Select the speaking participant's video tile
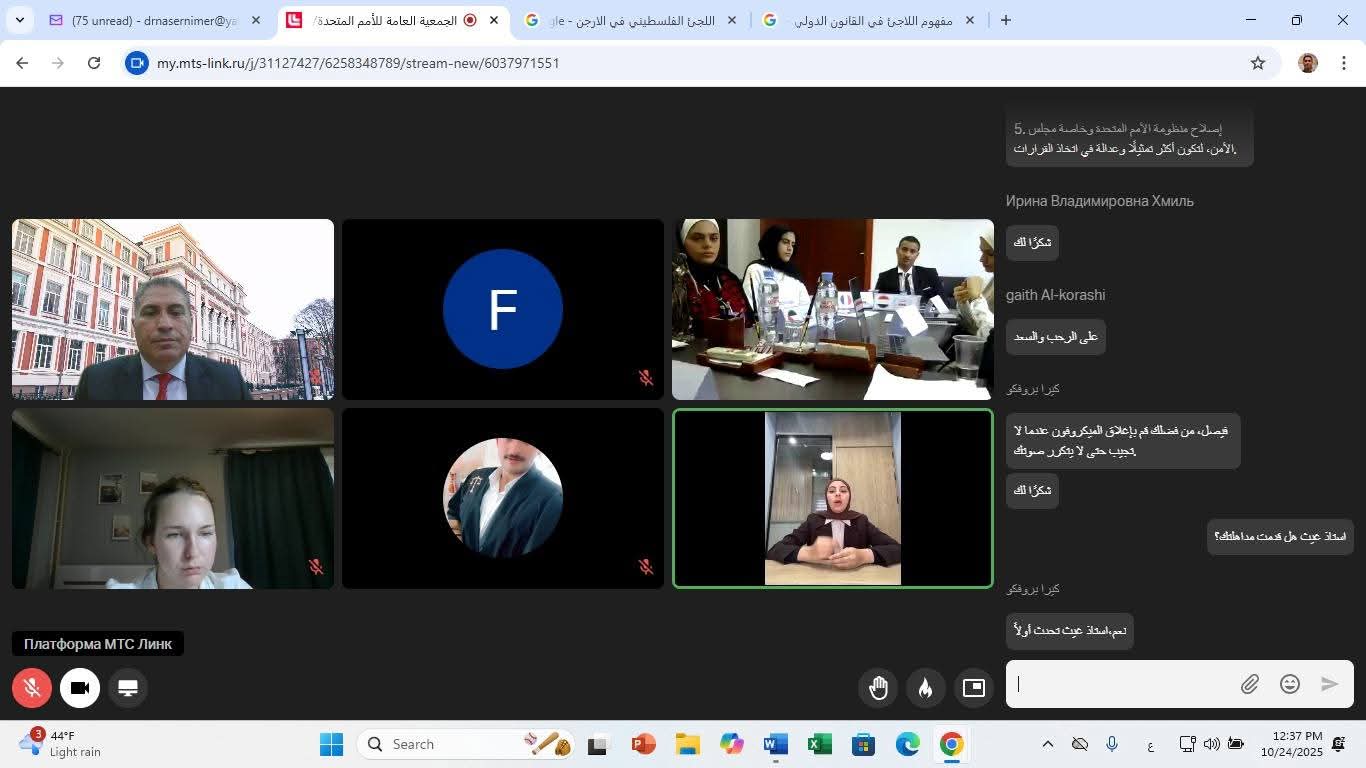Screen dimensions: 1366x768 tap(833, 498)
